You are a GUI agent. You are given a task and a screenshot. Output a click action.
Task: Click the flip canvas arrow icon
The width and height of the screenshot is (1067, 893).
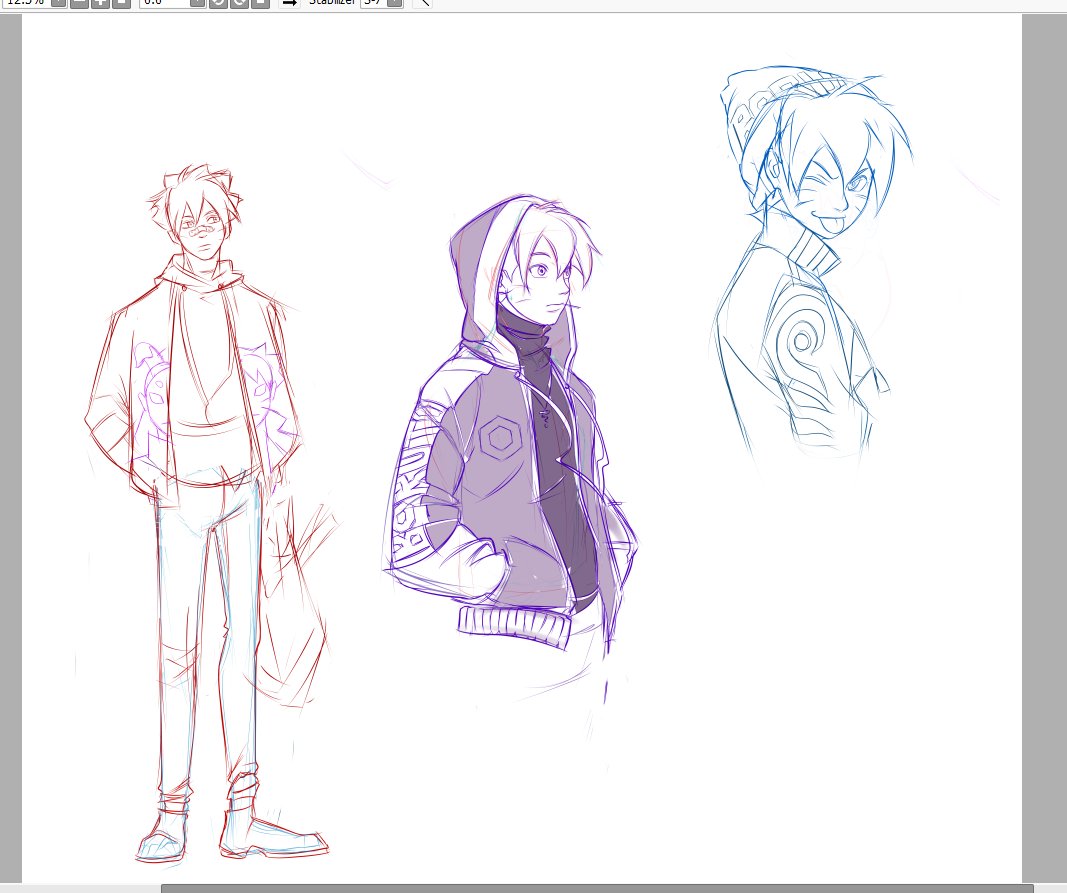(x=289, y=4)
